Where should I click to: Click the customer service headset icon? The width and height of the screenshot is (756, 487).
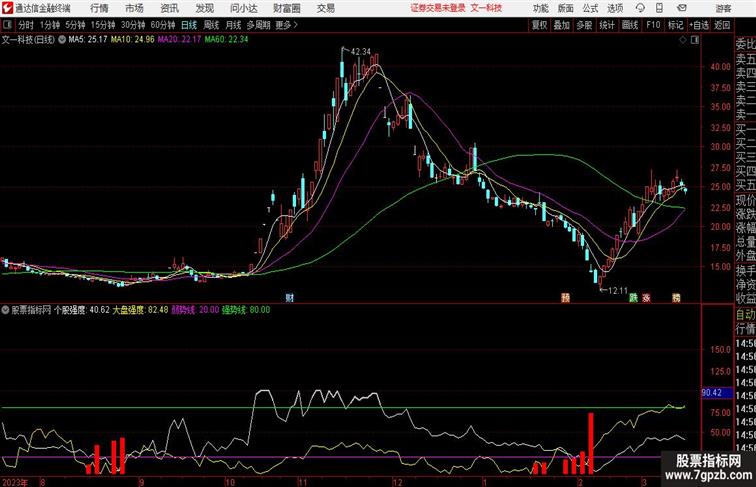640,8
